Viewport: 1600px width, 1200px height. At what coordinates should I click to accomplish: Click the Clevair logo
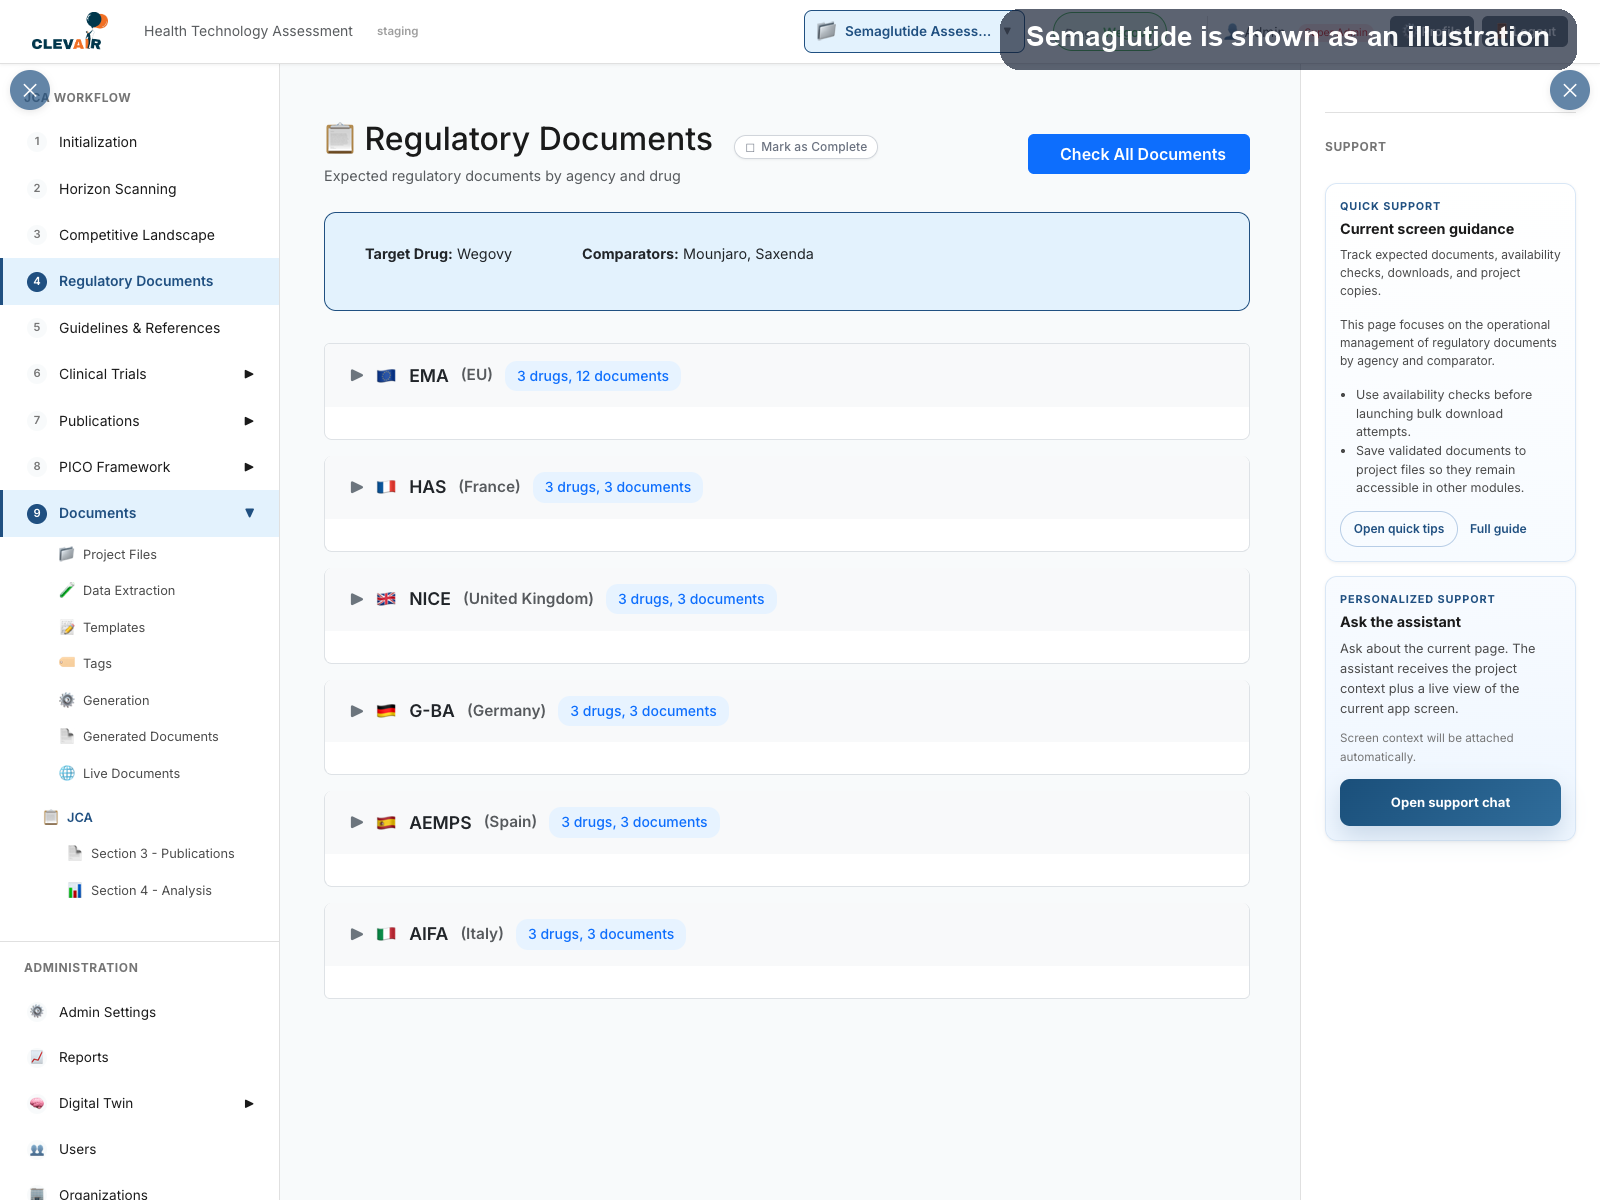point(68,31)
